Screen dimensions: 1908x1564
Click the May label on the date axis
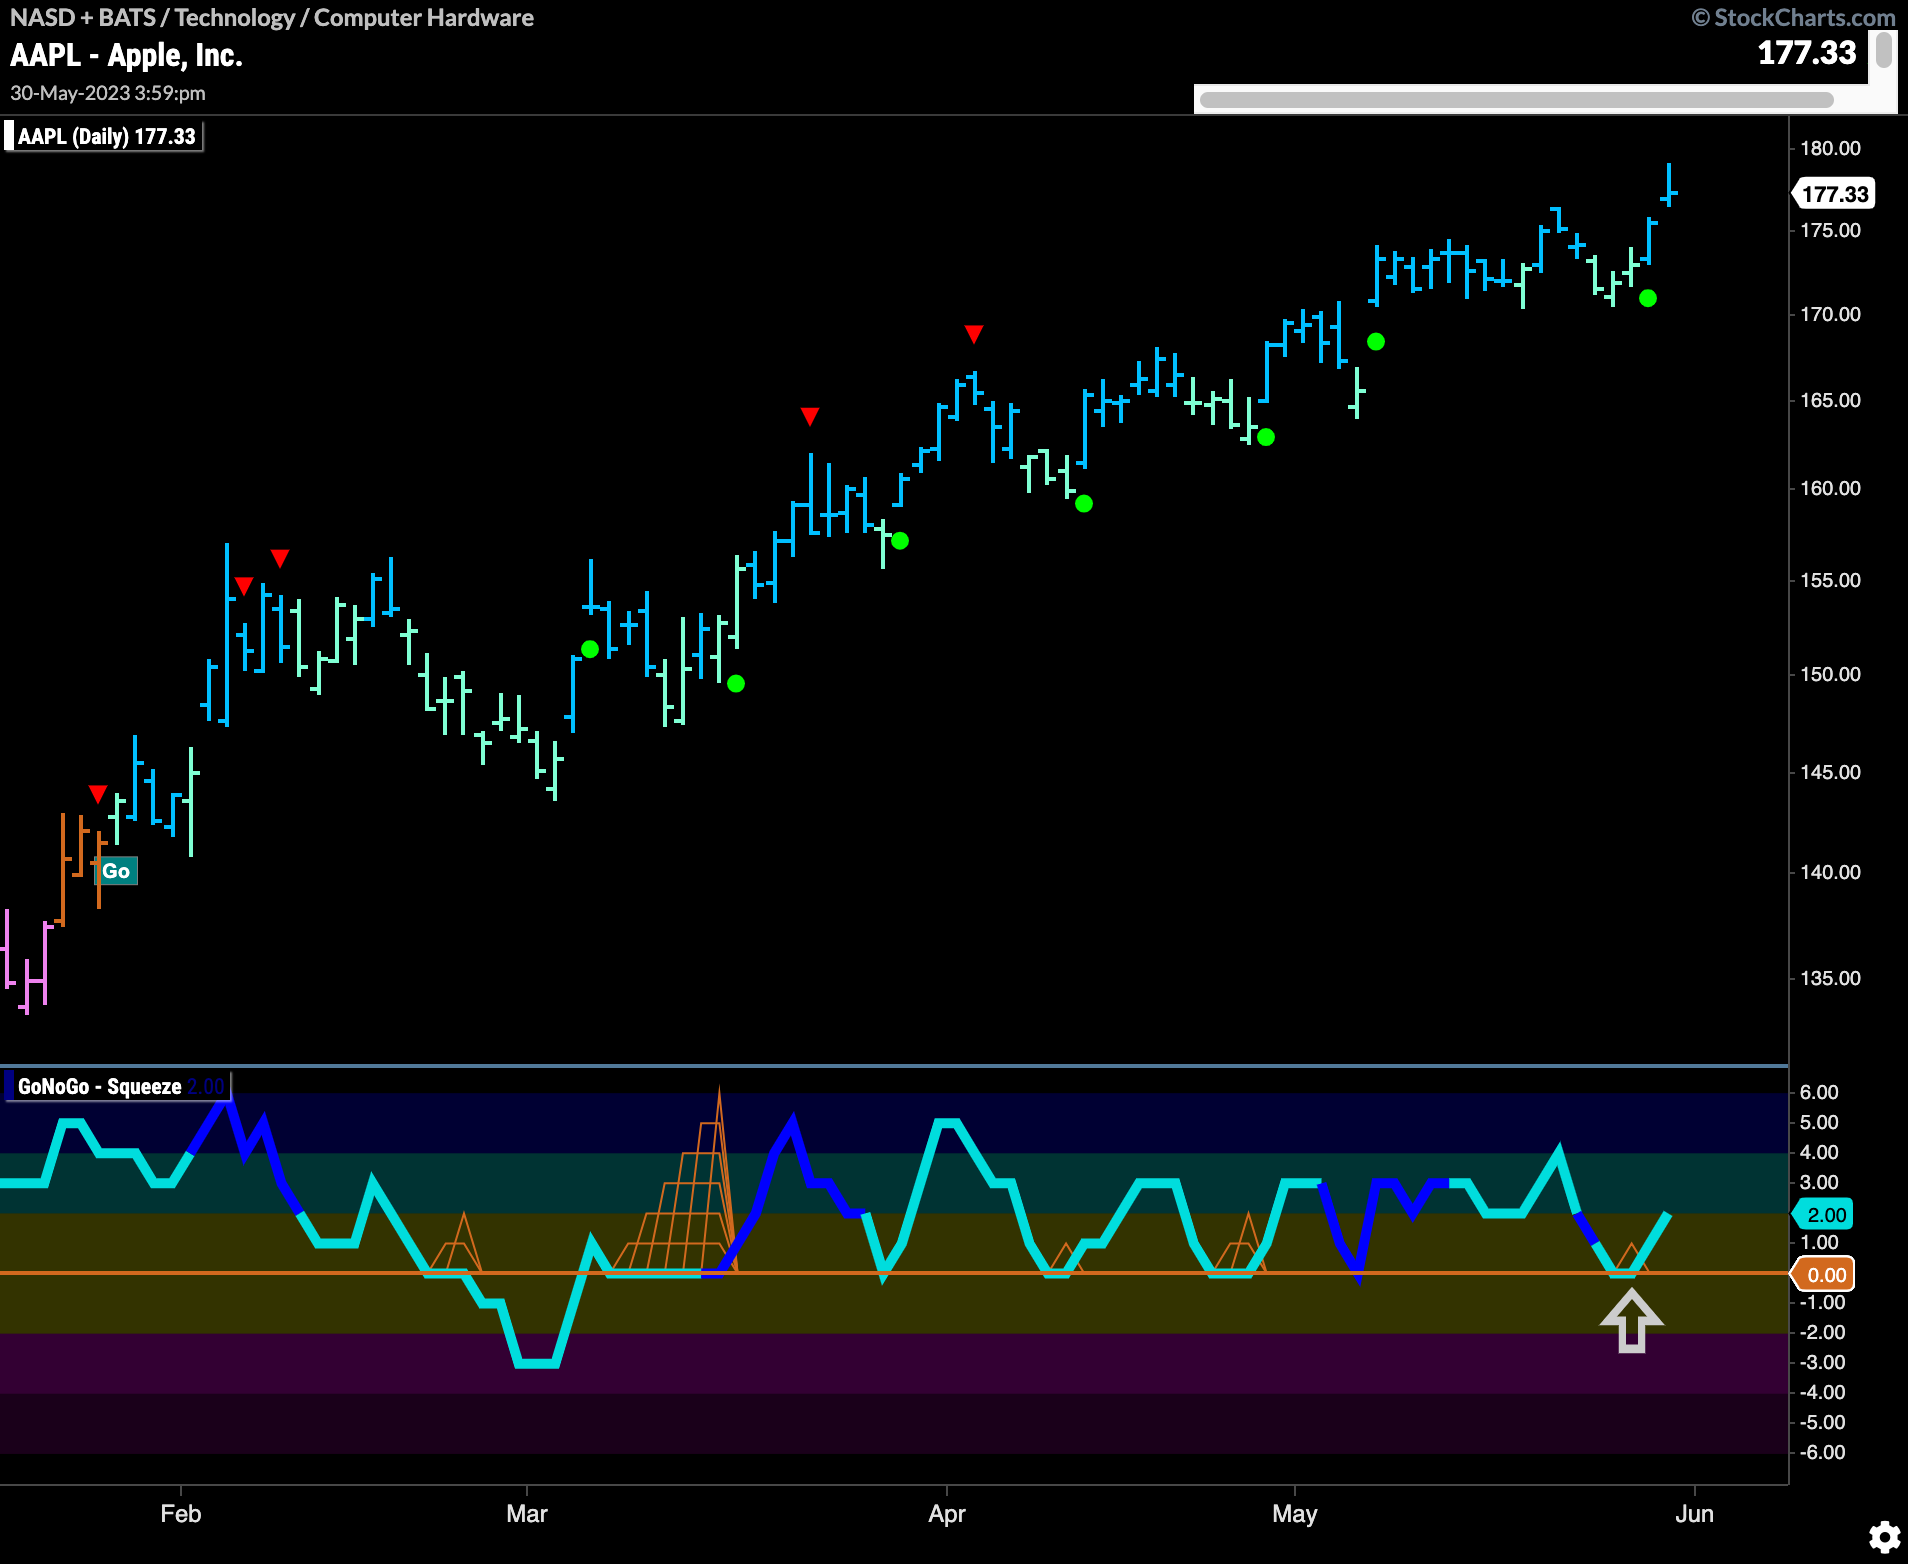tap(1295, 1514)
